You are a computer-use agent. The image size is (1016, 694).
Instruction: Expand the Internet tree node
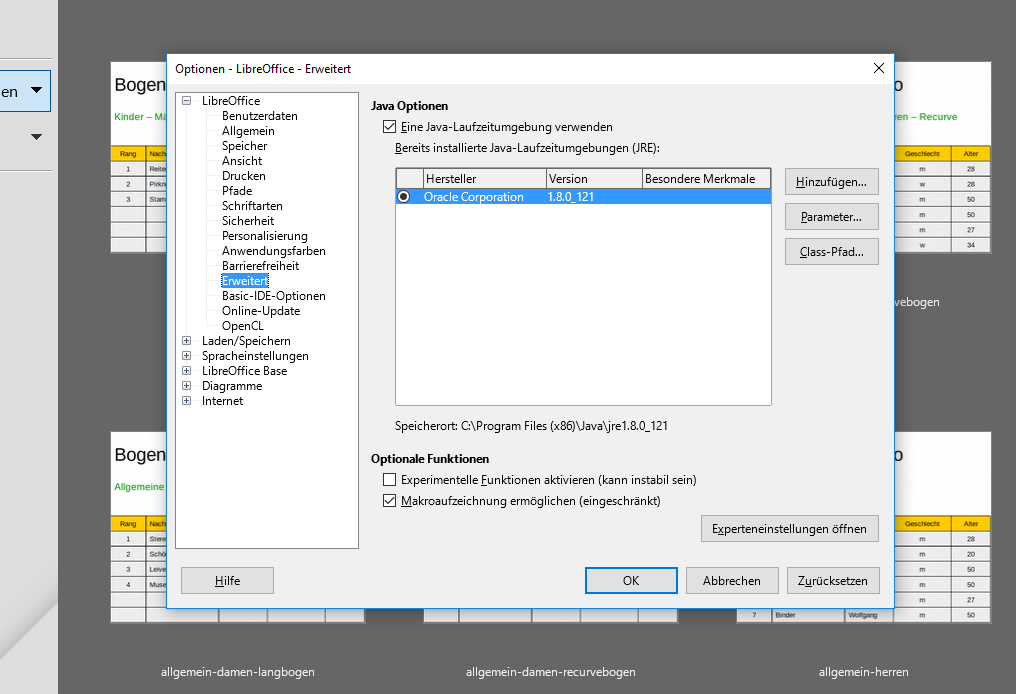[187, 400]
